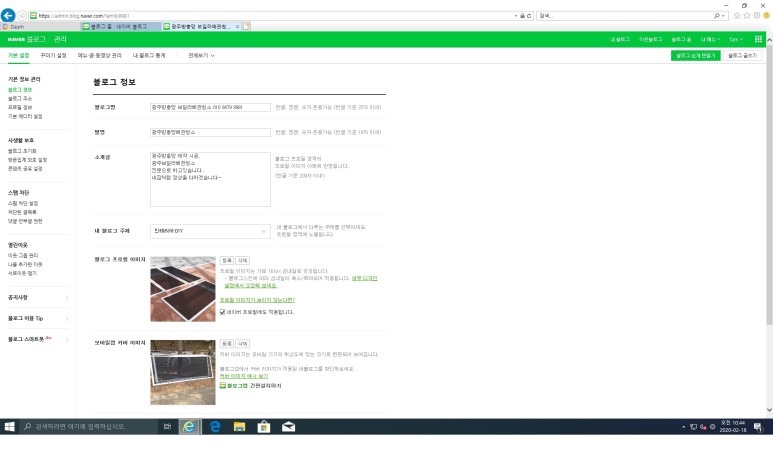773x456 pixels.
Task: Click the mobile app cover image thumbnail
Action: click(x=183, y=372)
